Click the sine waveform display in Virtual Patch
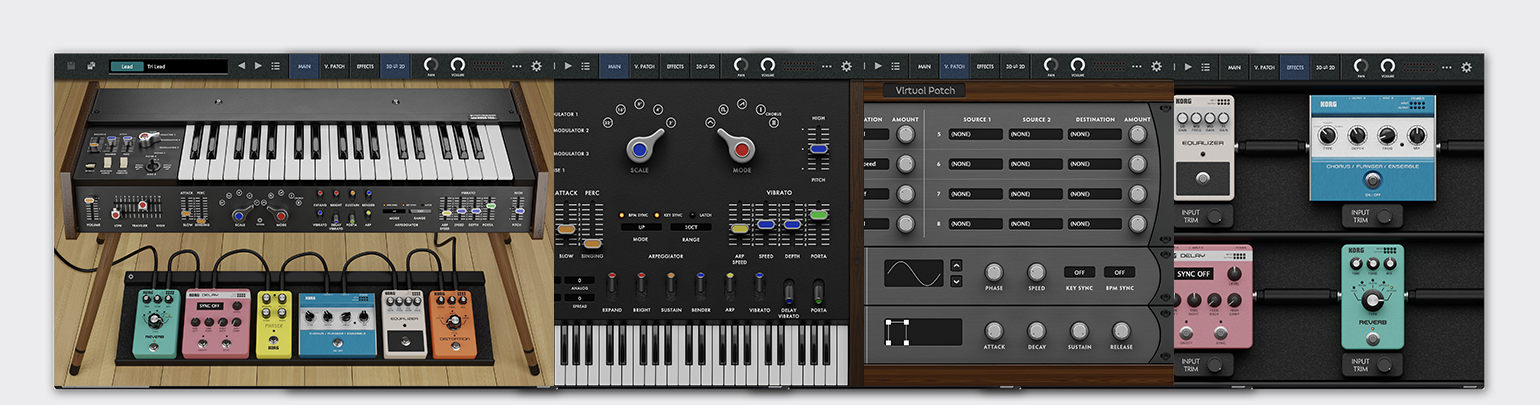The width and height of the screenshot is (1540, 405). pos(913,273)
